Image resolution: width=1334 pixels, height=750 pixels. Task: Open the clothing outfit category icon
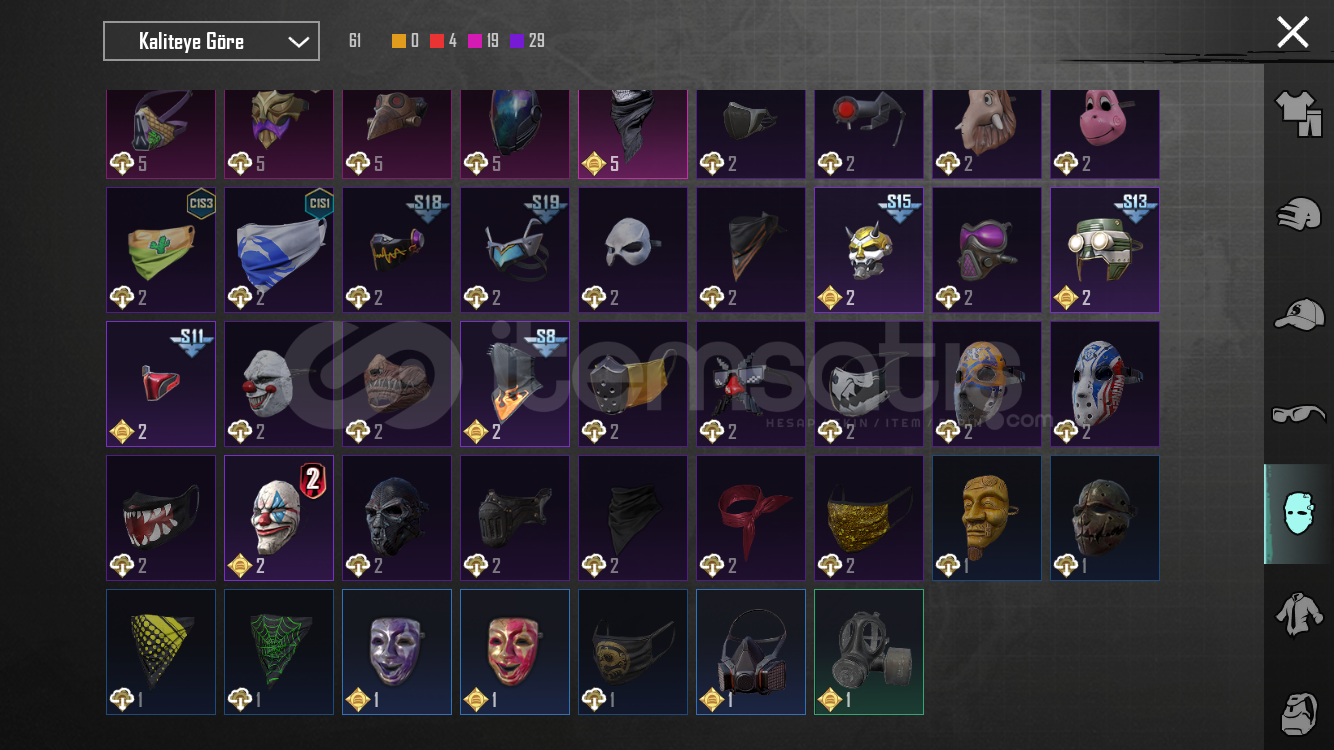point(1298,114)
